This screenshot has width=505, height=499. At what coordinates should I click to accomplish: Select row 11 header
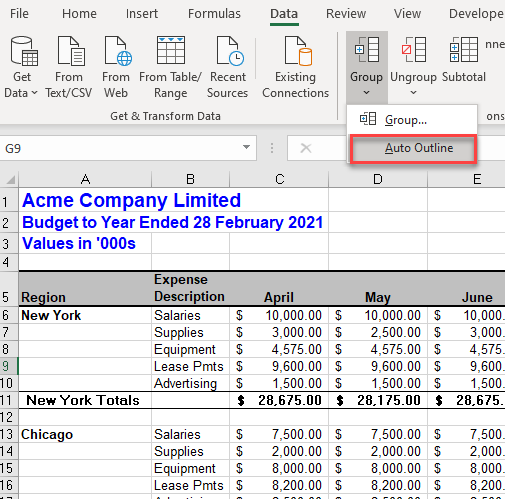point(9,400)
